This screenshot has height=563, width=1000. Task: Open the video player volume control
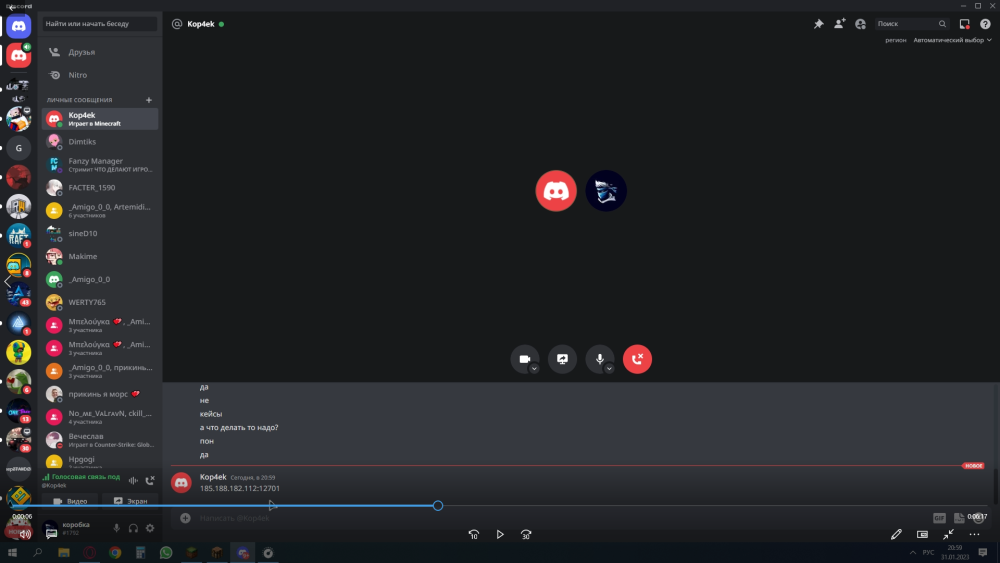pyautogui.click(x=24, y=534)
